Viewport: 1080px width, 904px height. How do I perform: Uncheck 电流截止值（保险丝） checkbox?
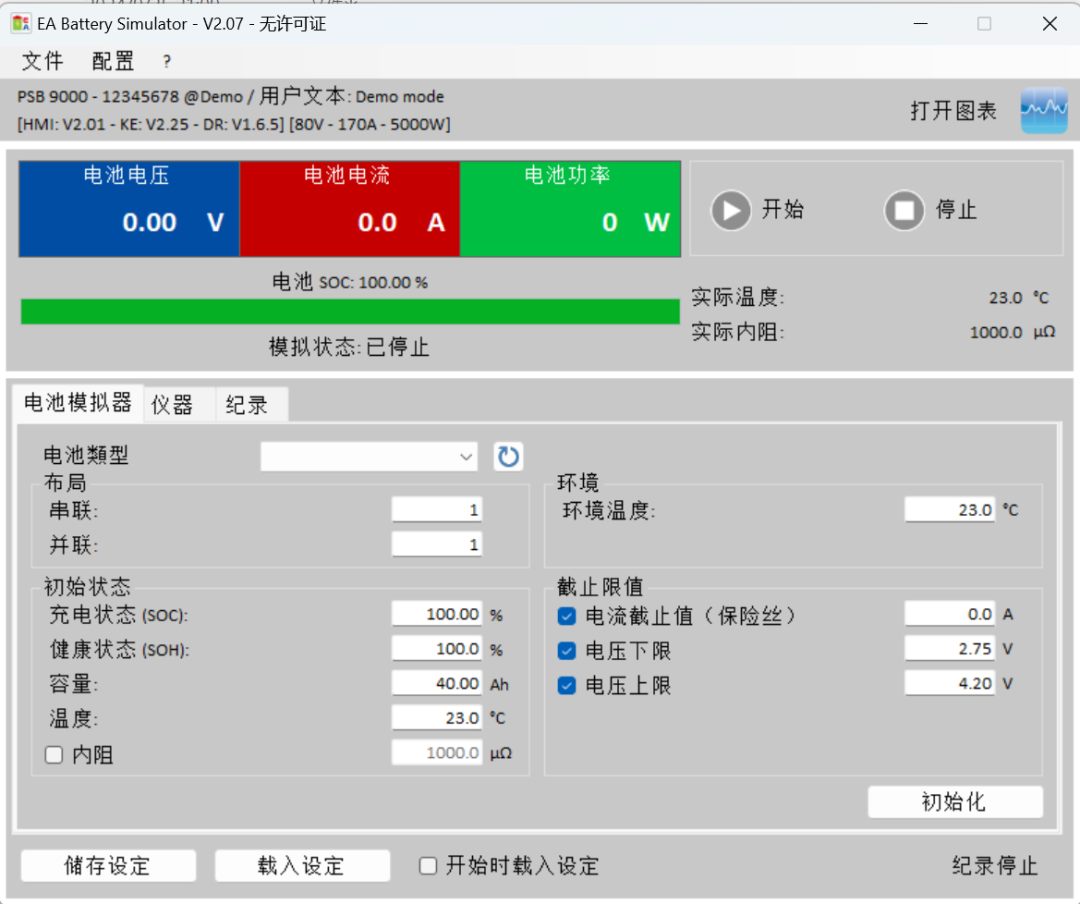(567, 616)
